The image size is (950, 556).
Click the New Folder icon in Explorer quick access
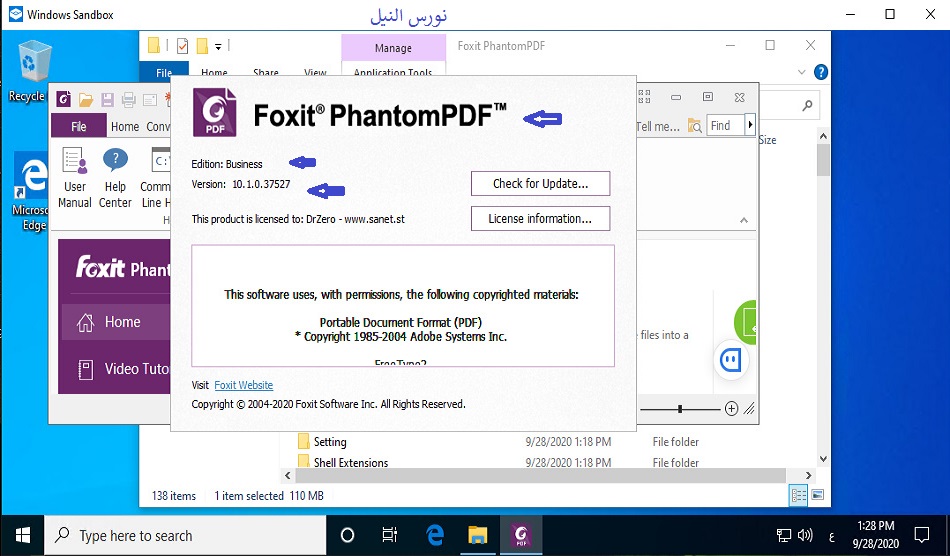pos(202,46)
